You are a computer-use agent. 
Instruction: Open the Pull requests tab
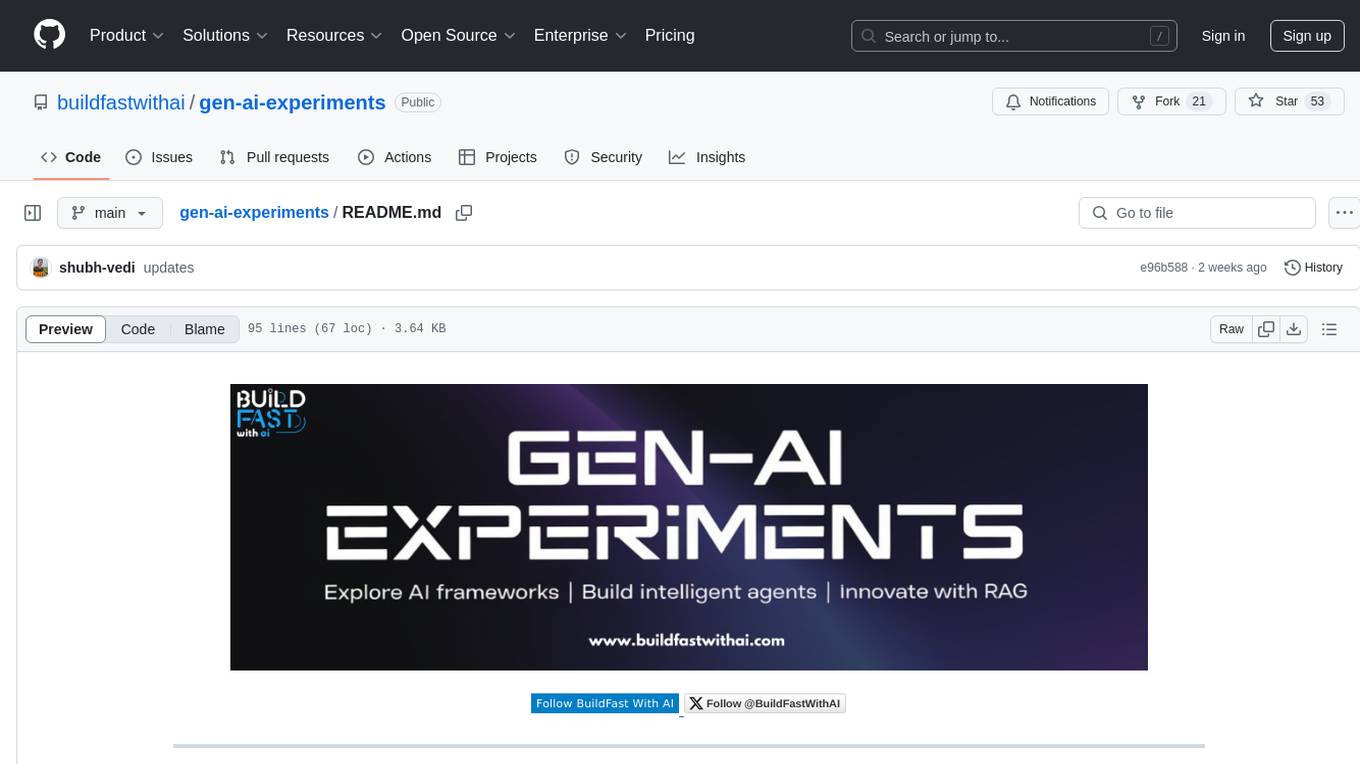coord(274,157)
